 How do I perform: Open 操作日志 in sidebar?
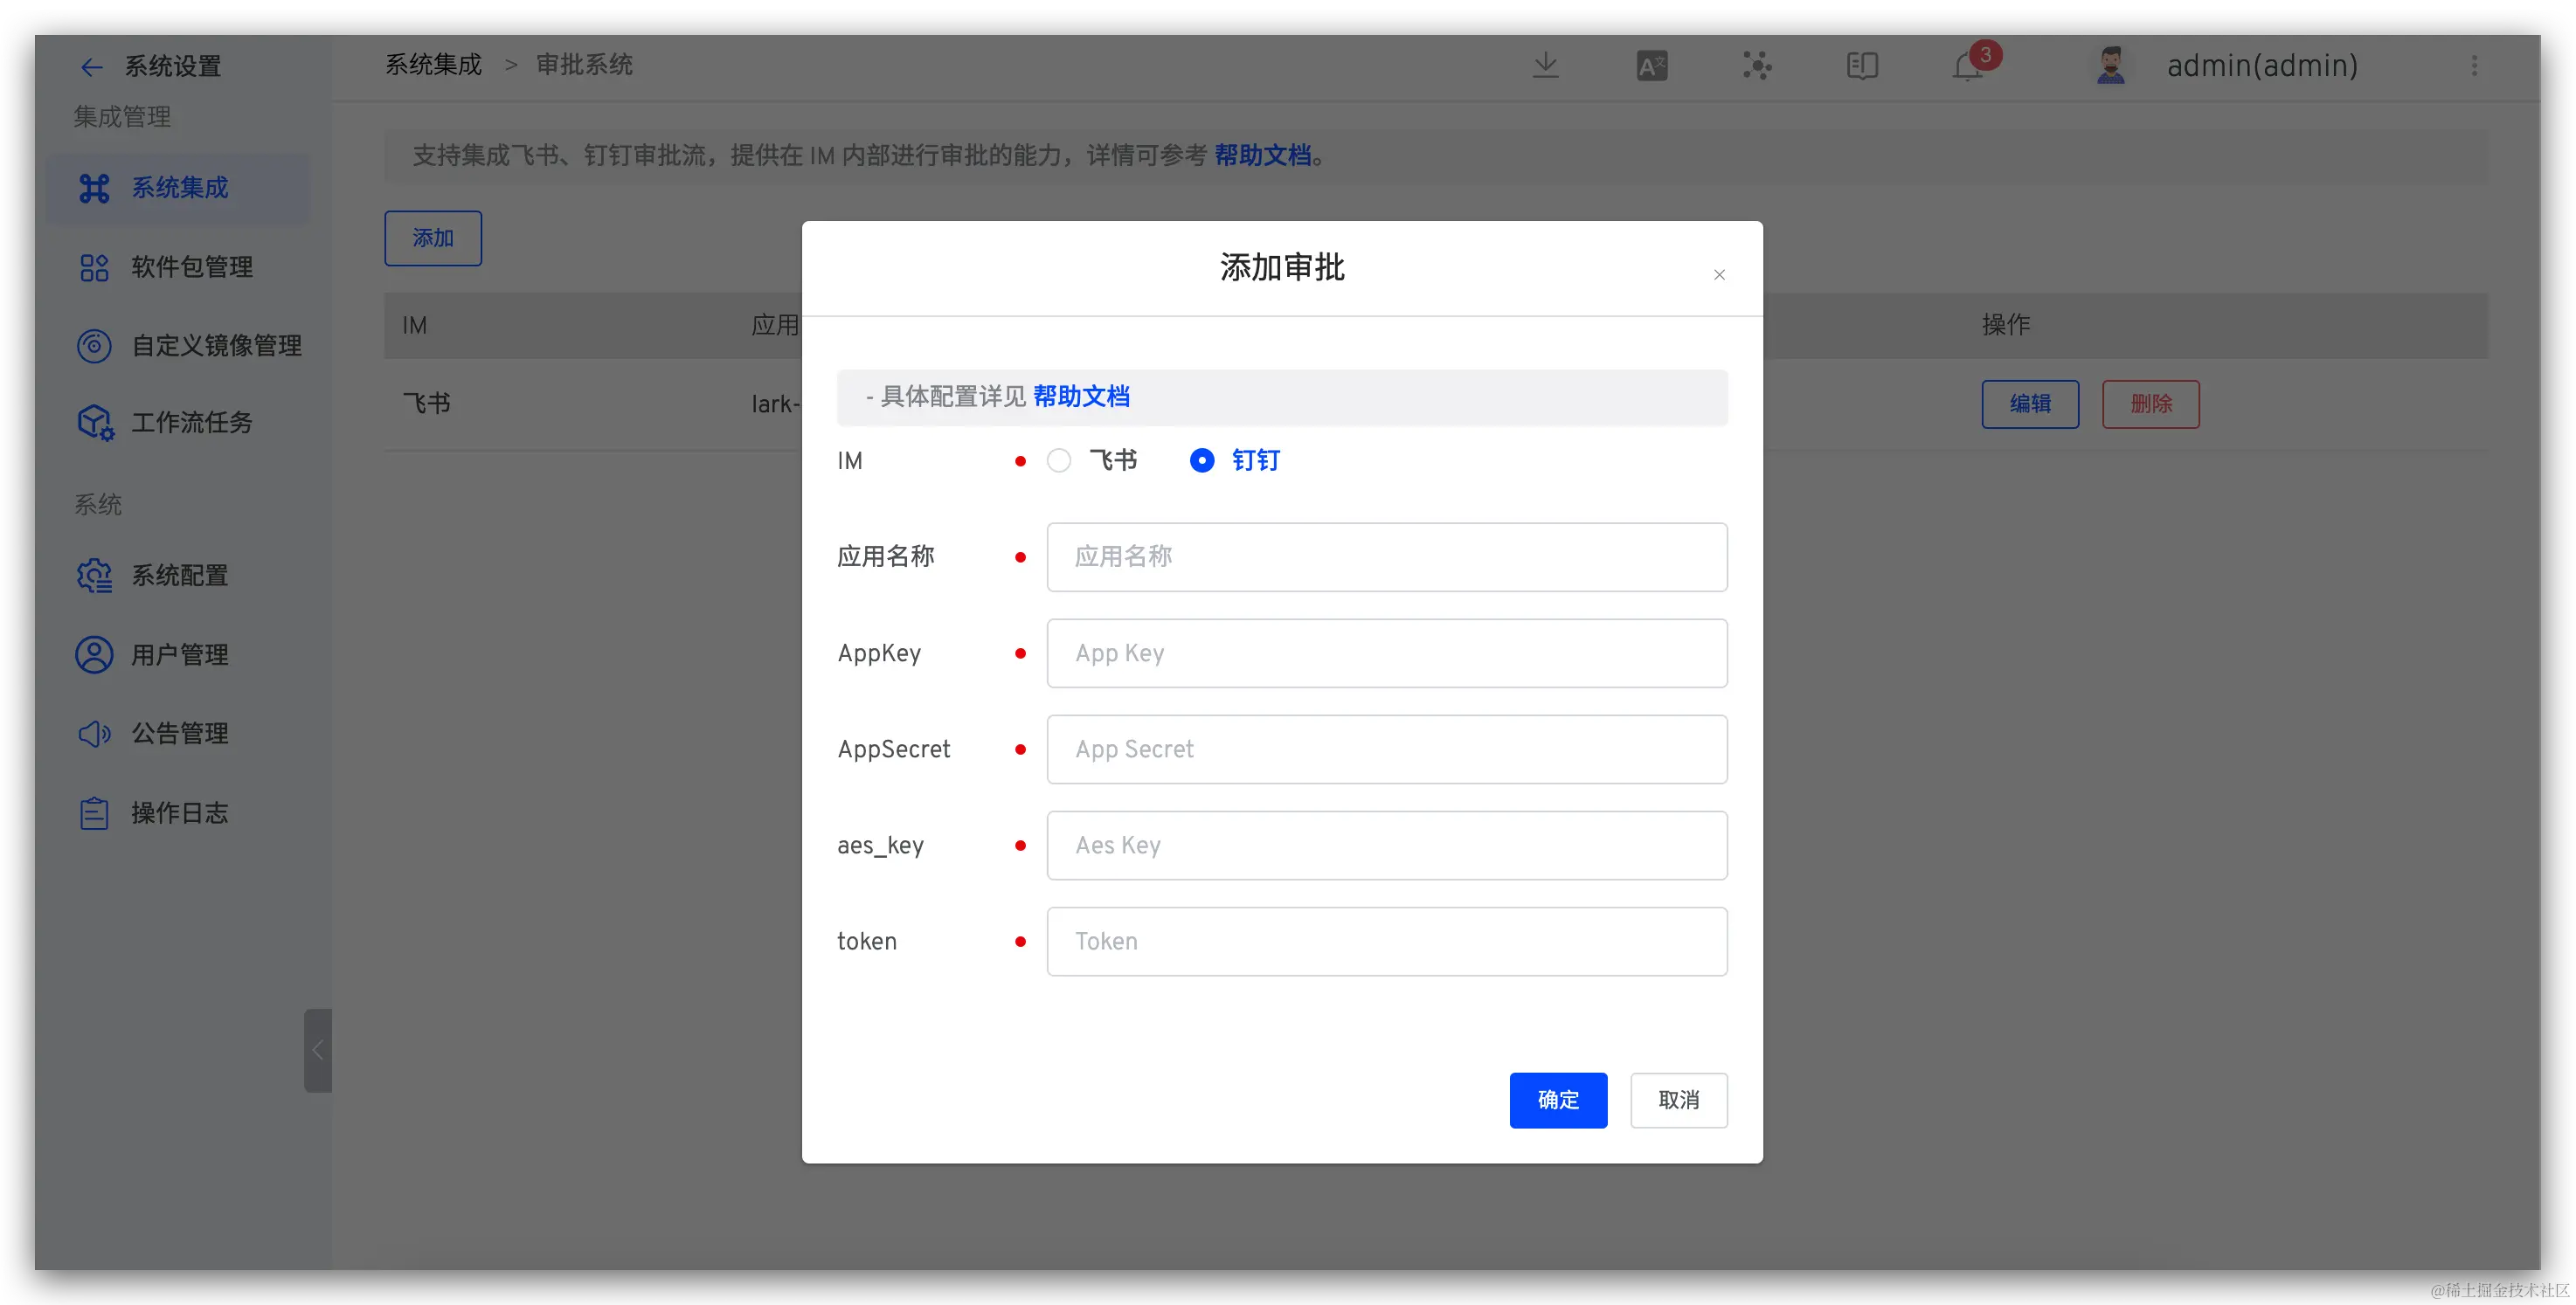coord(180,813)
